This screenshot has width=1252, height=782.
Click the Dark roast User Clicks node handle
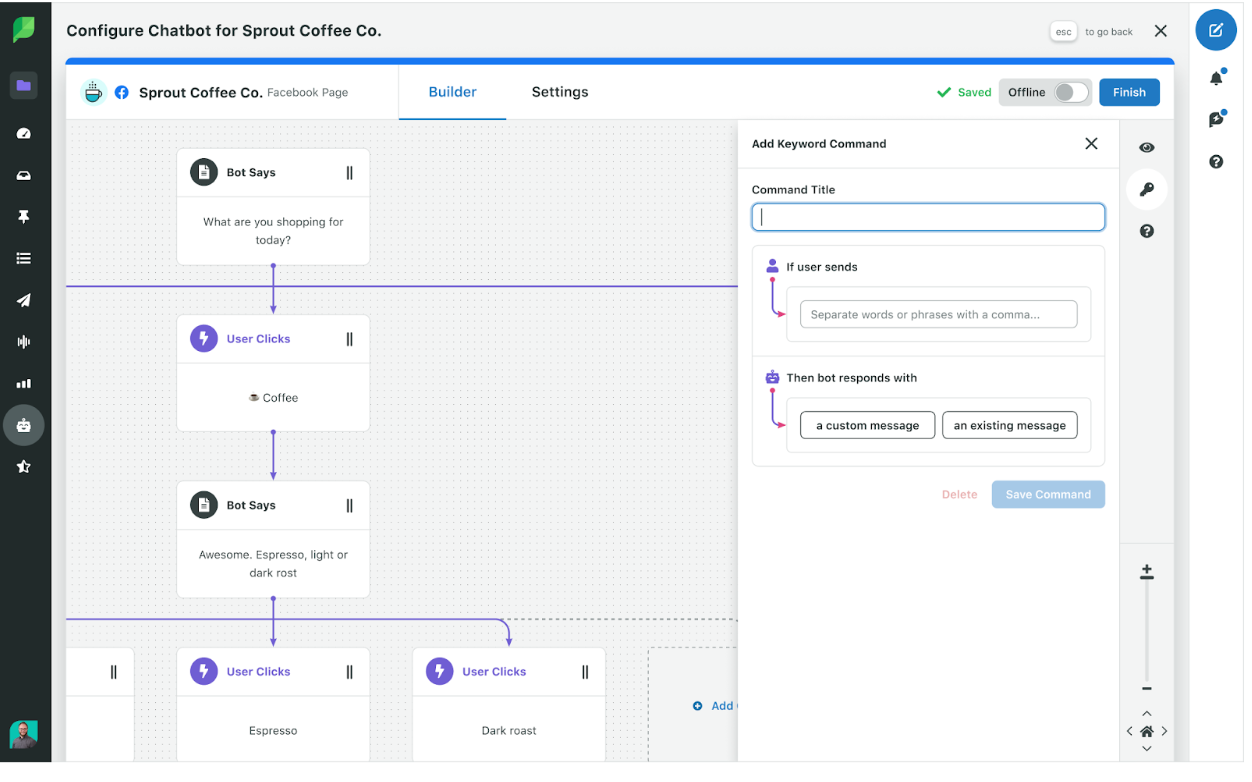tap(585, 672)
